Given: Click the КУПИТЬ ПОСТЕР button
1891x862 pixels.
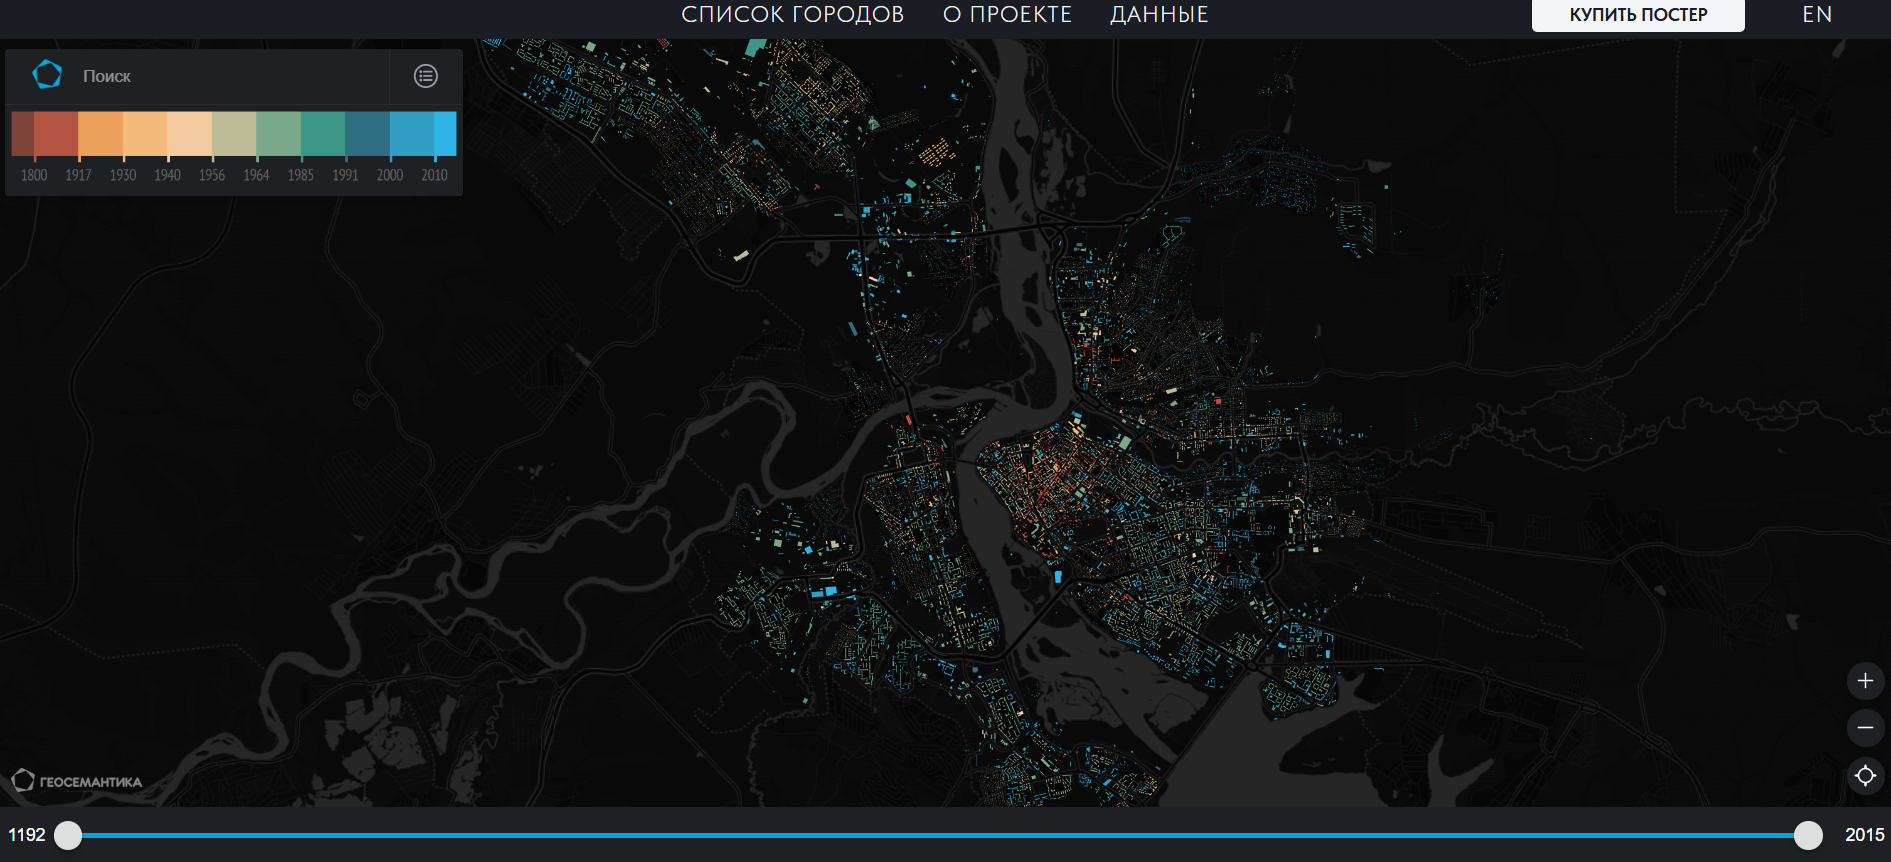Looking at the screenshot, I should pos(1638,15).
